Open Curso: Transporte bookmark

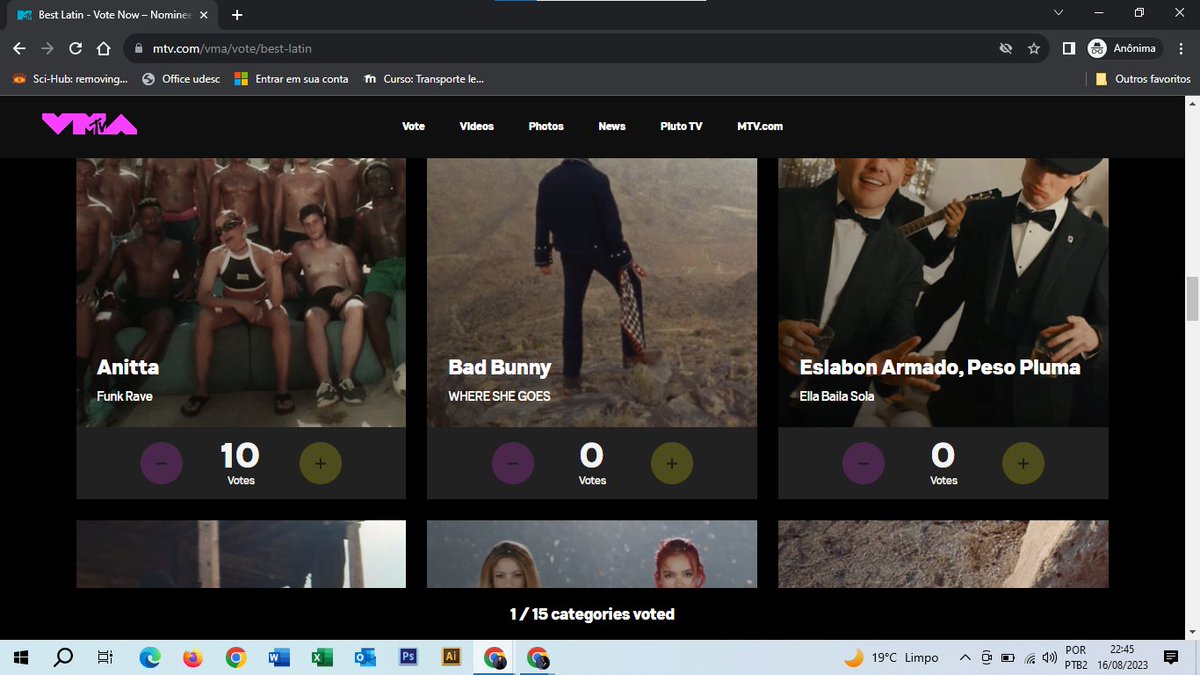[x=424, y=79]
